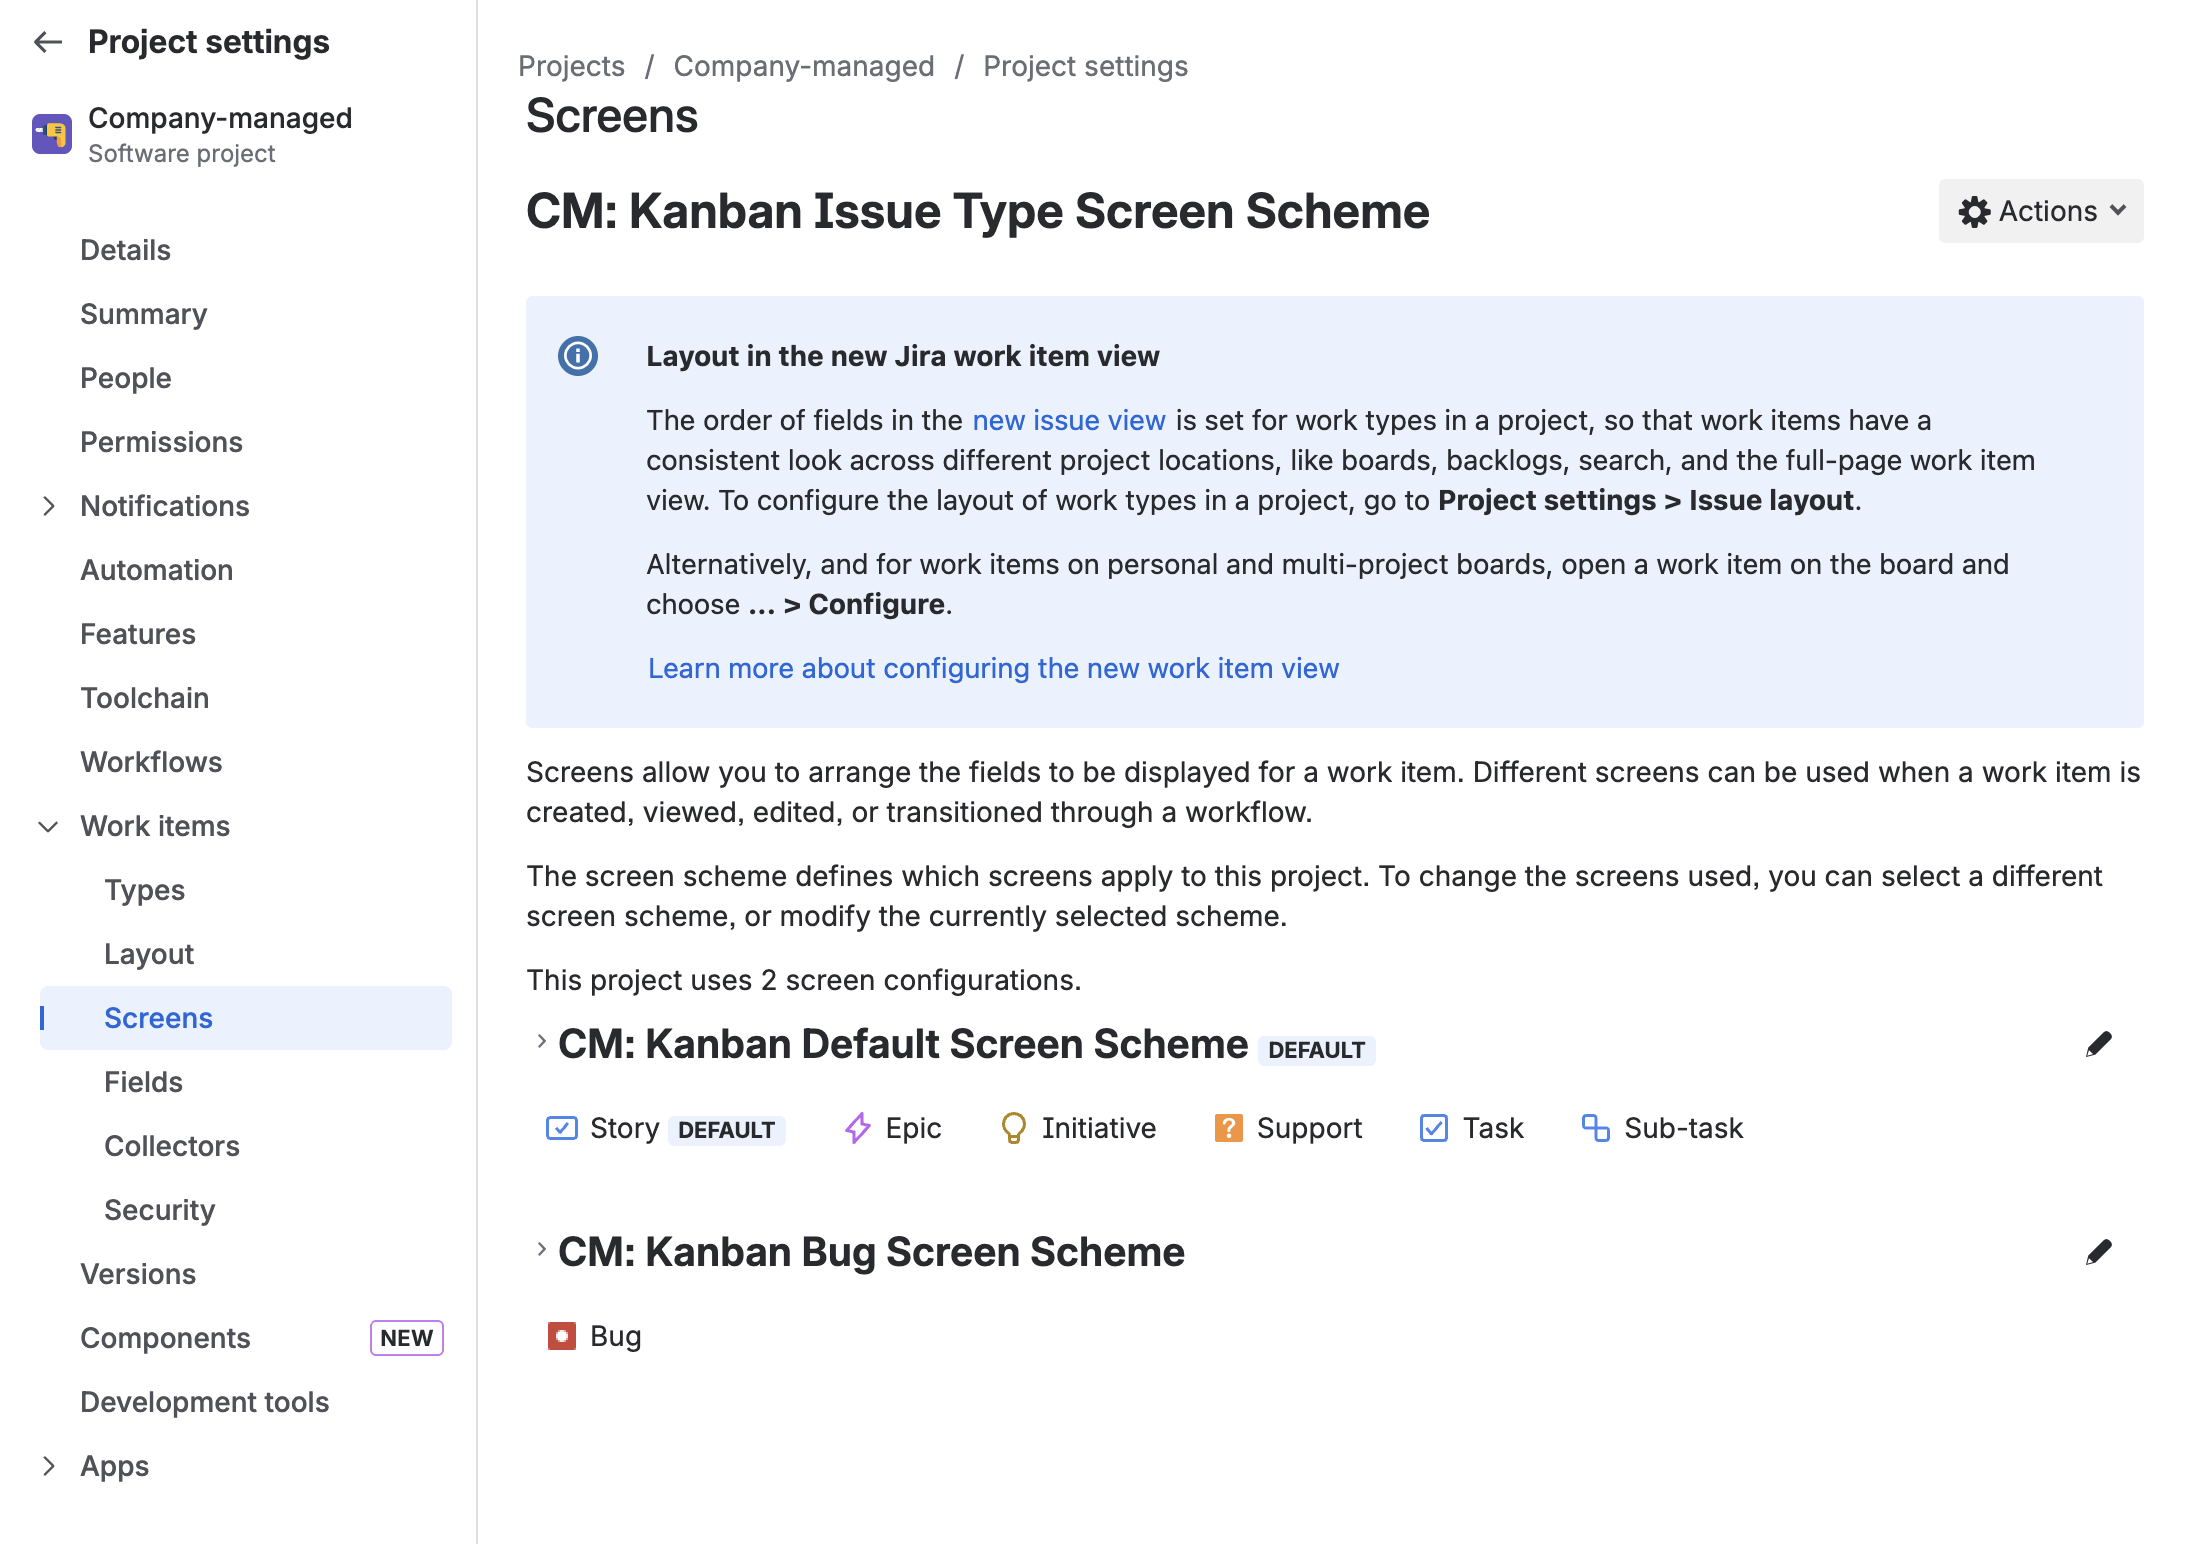This screenshot has width=2186, height=1544.
Task: Edit the CM: Kanban Bug Screen Scheme
Action: tap(2100, 1251)
